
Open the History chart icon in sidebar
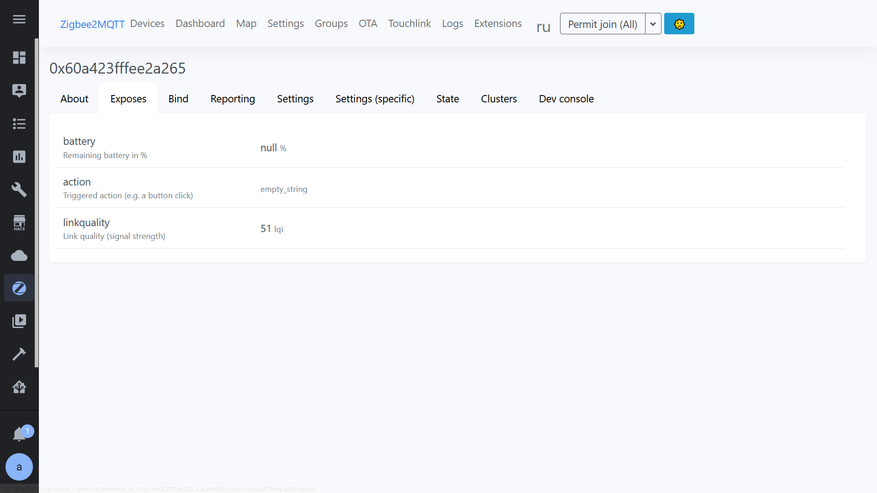19,157
